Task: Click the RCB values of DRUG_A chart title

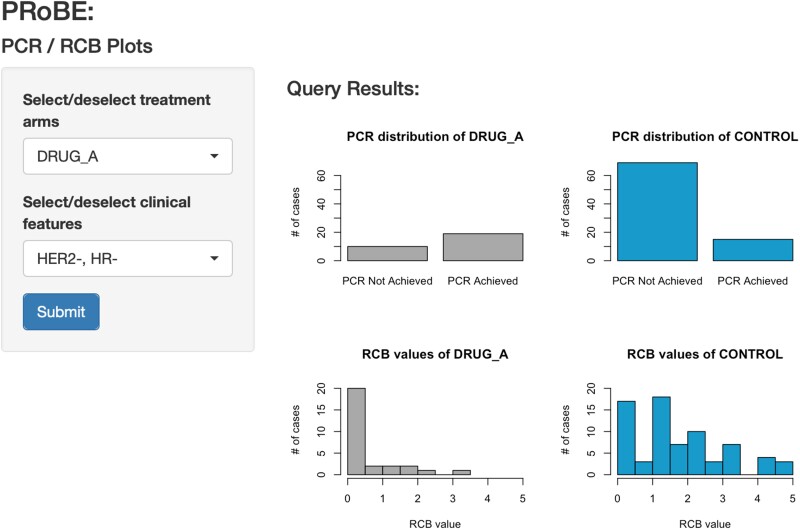Action: (x=435, y=355)
